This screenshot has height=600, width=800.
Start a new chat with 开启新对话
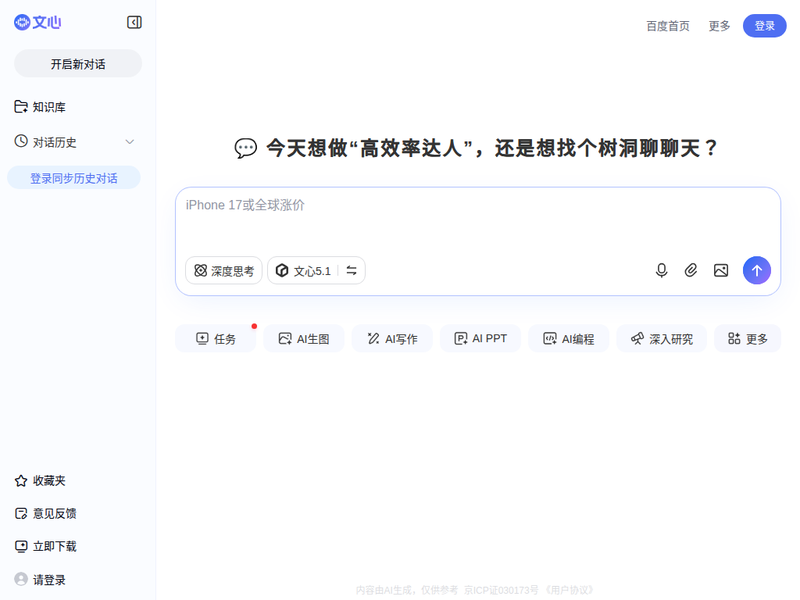78,64
